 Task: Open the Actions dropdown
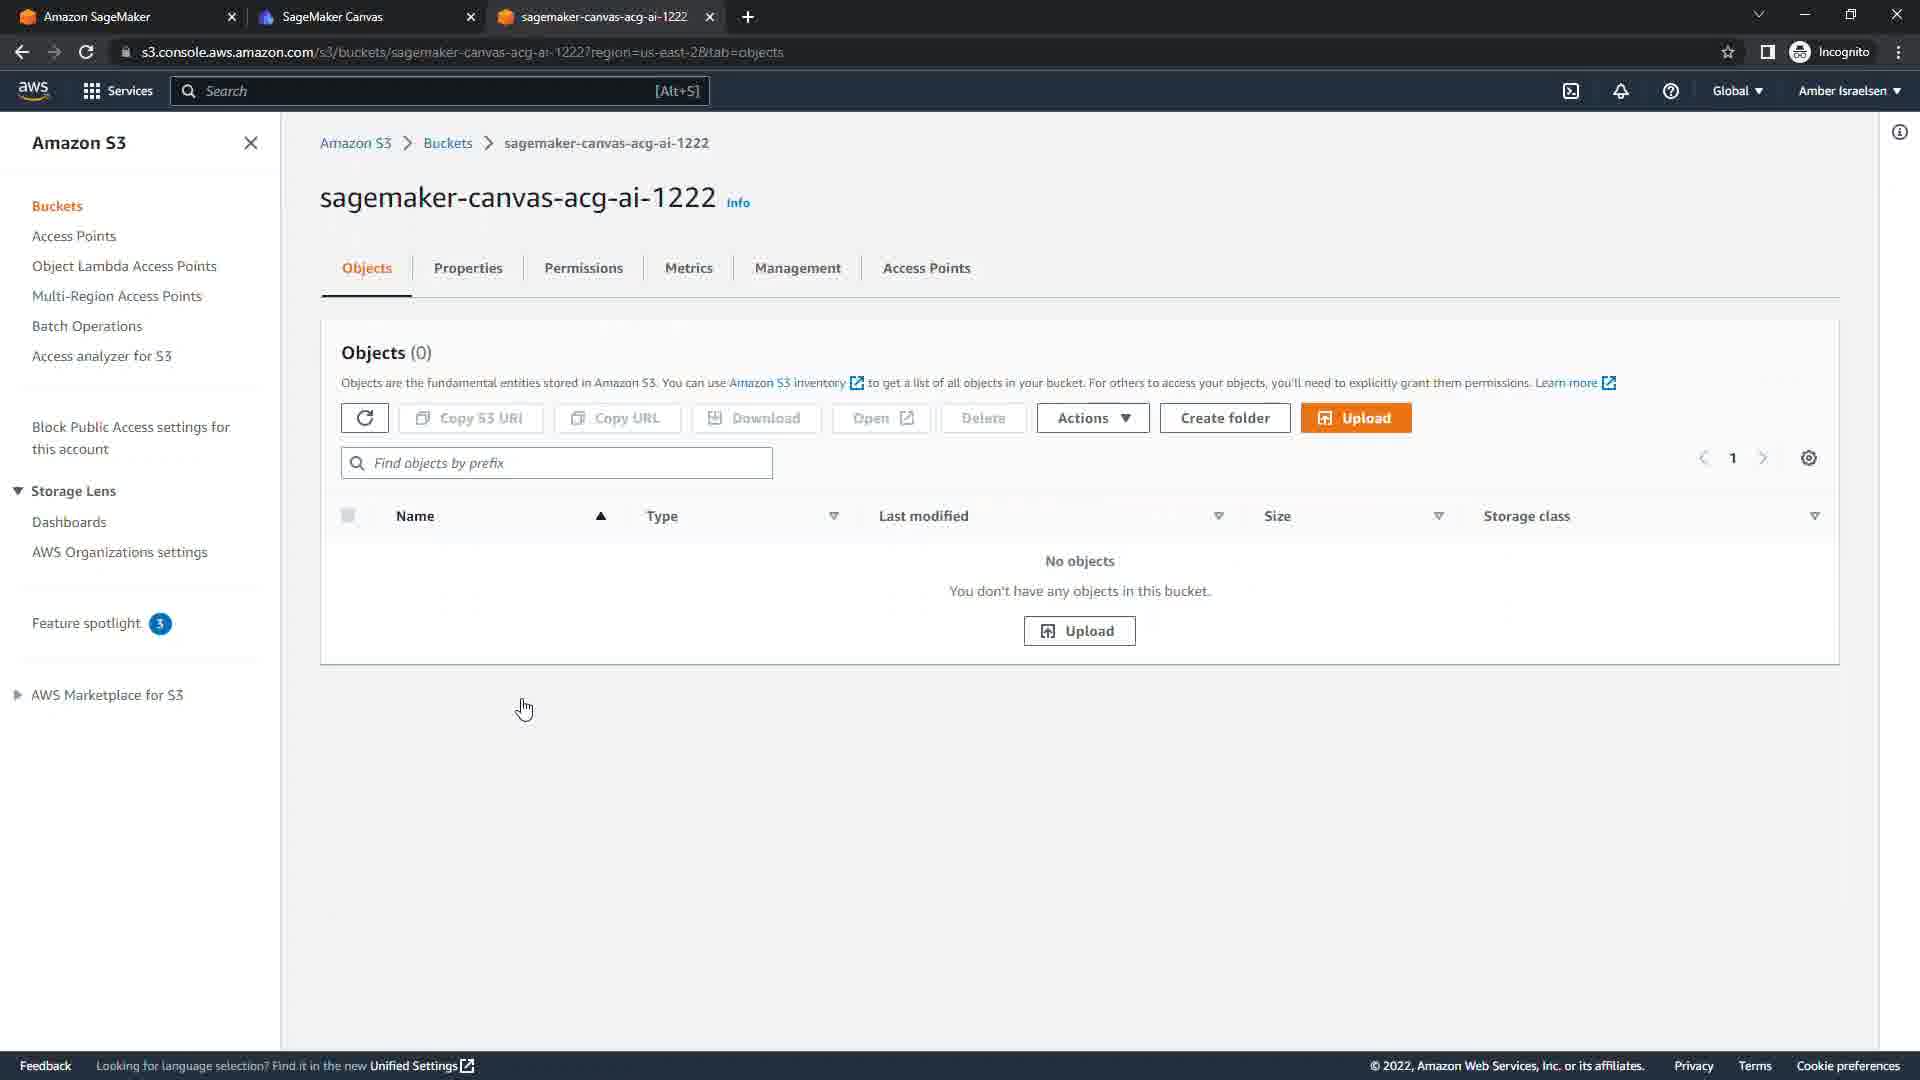coord(1093,418)
